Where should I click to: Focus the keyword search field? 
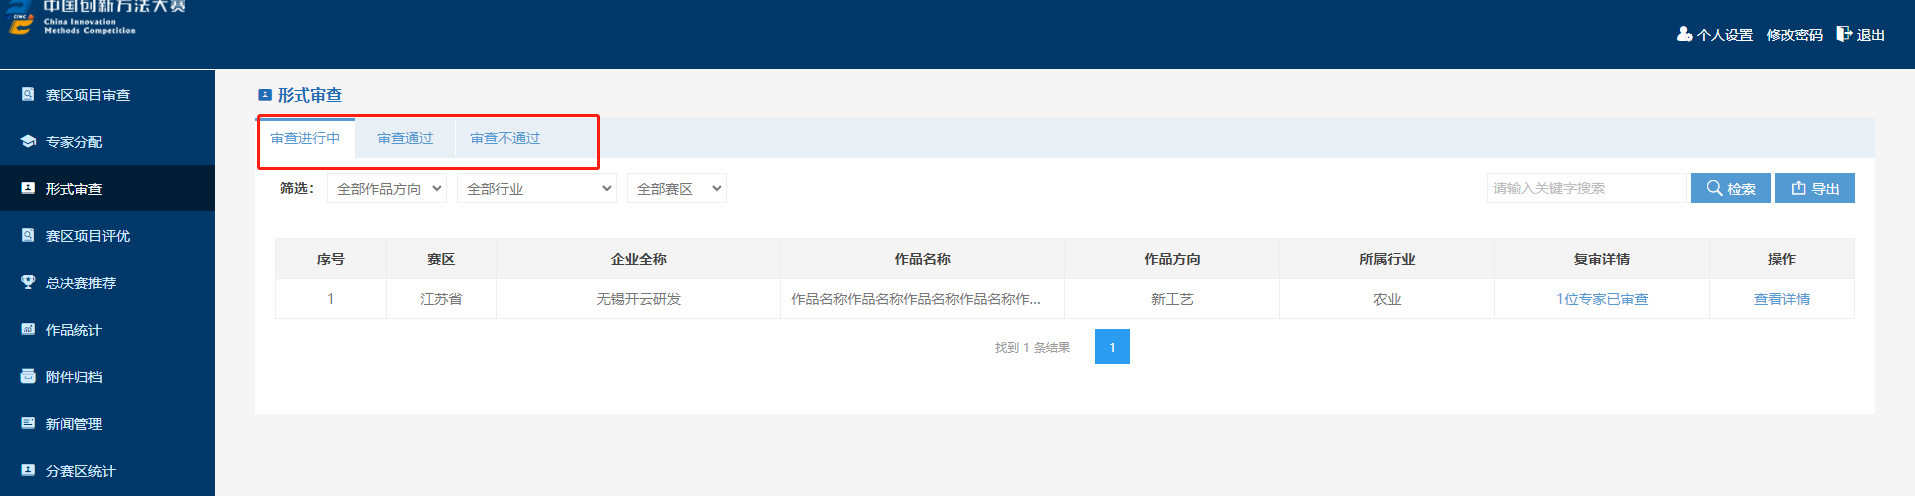[x=1586, y=188]
